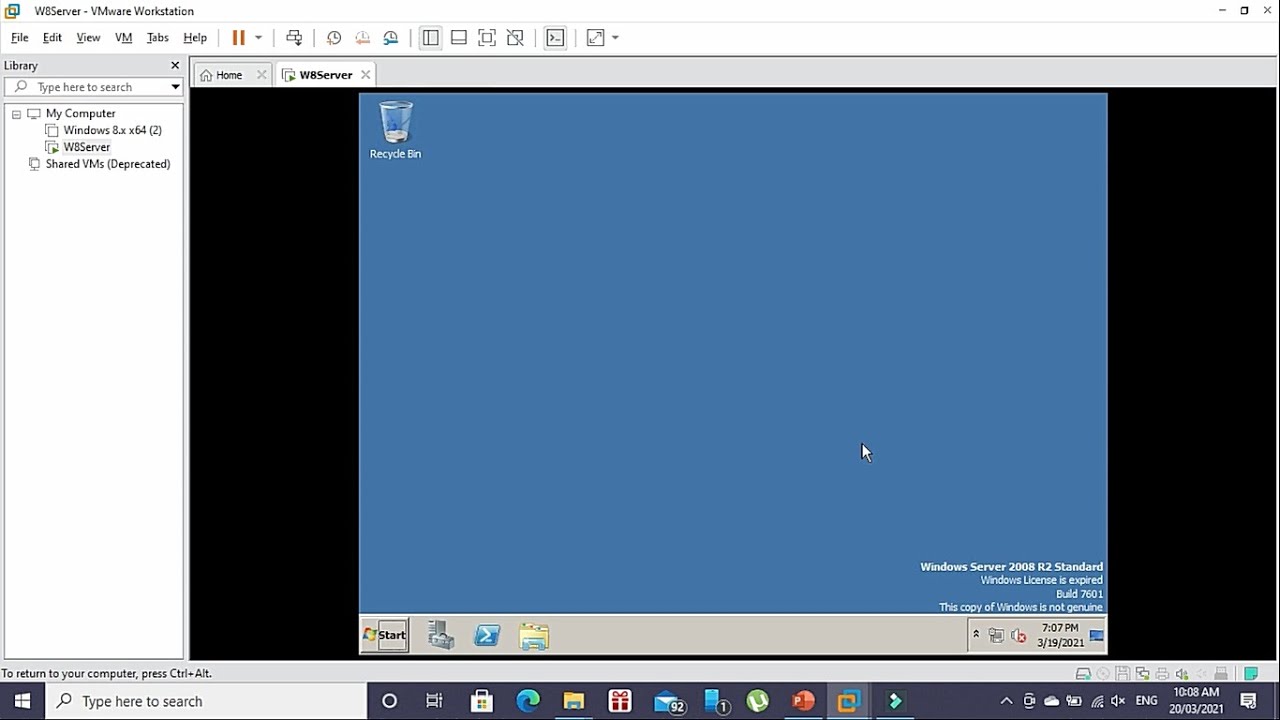The height and width of the screenshot is (720, 1280).
Task: Open the File menu
Action: 20,38
